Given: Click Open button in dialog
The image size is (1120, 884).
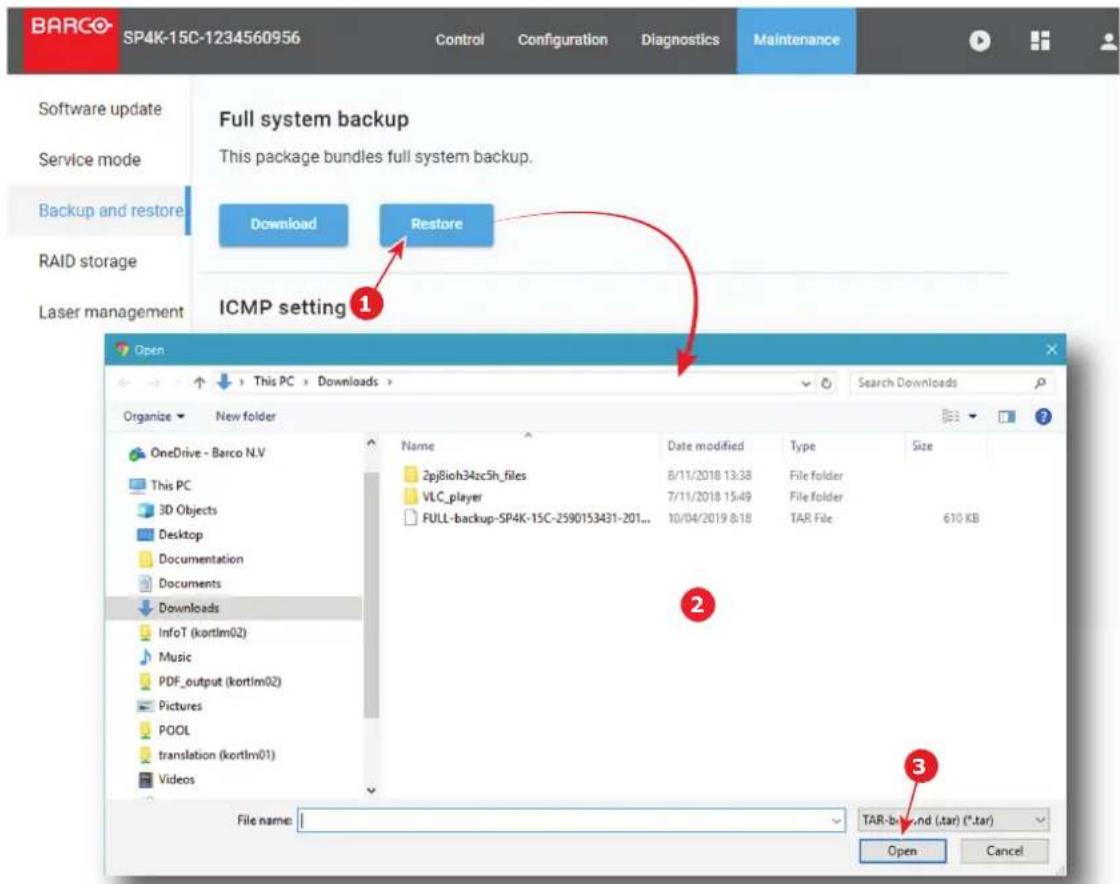Looking at the screenshot, I should click(x=902, y=851).
